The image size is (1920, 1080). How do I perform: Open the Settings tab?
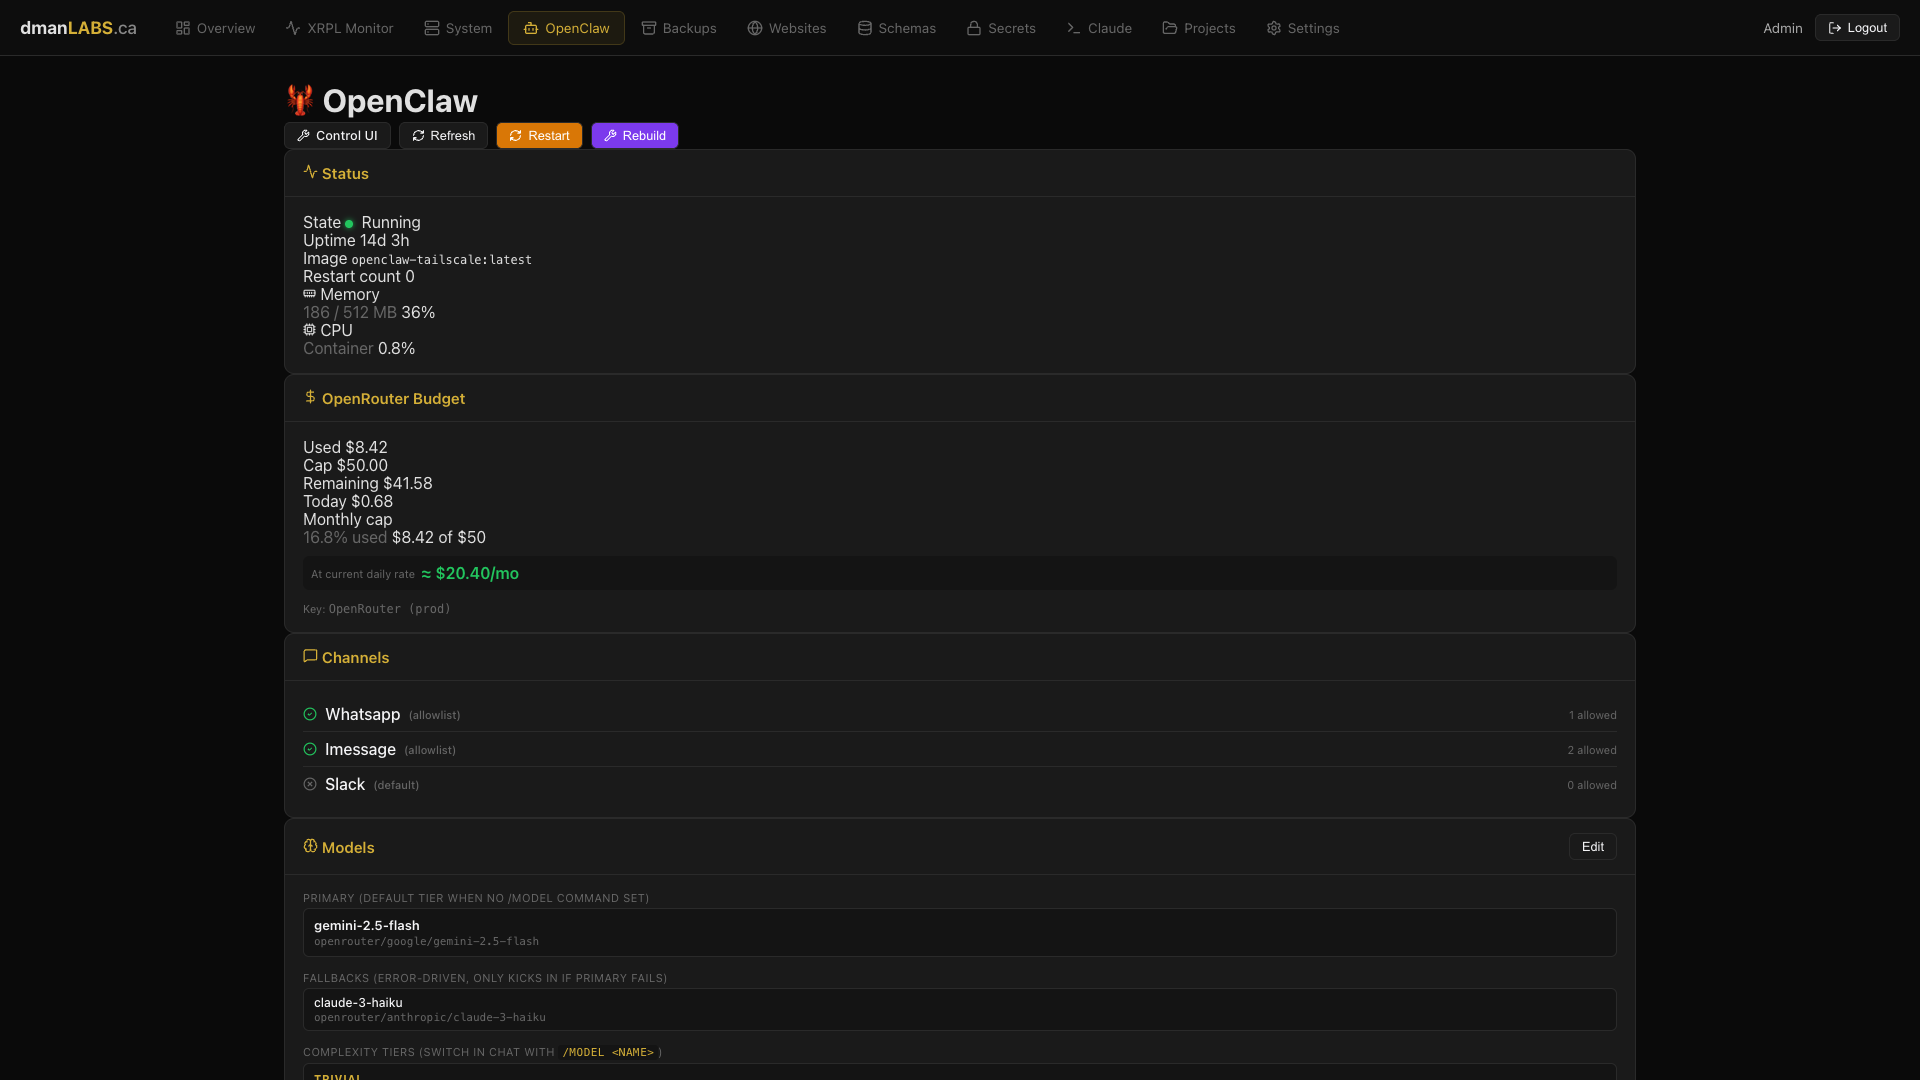[x=1303, y=28]
